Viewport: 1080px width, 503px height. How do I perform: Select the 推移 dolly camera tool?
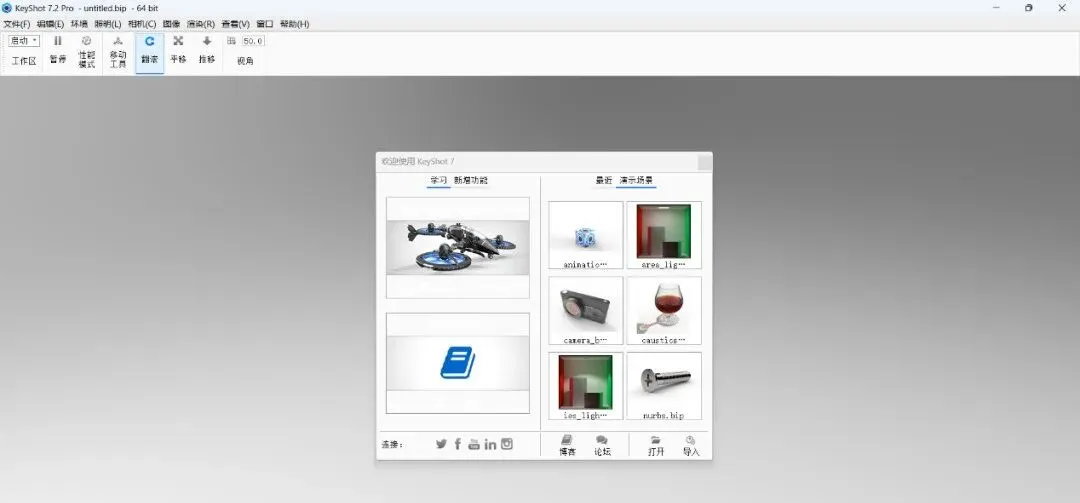[207, 51]
